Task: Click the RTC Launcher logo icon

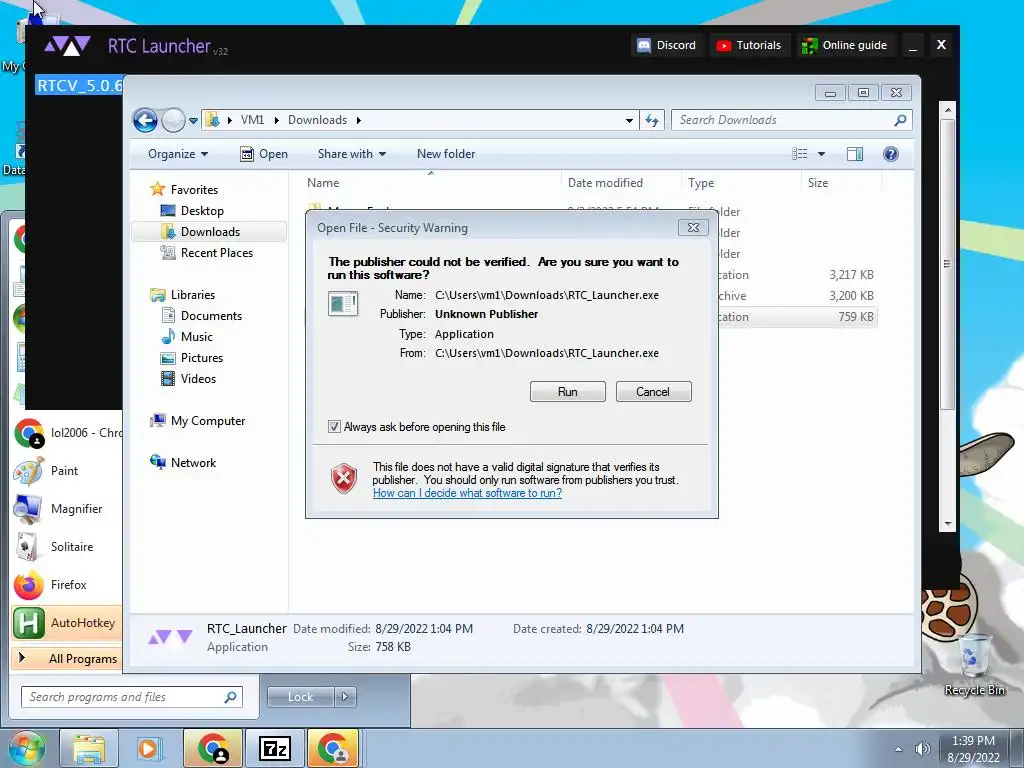Action: [x=67, y=46]
